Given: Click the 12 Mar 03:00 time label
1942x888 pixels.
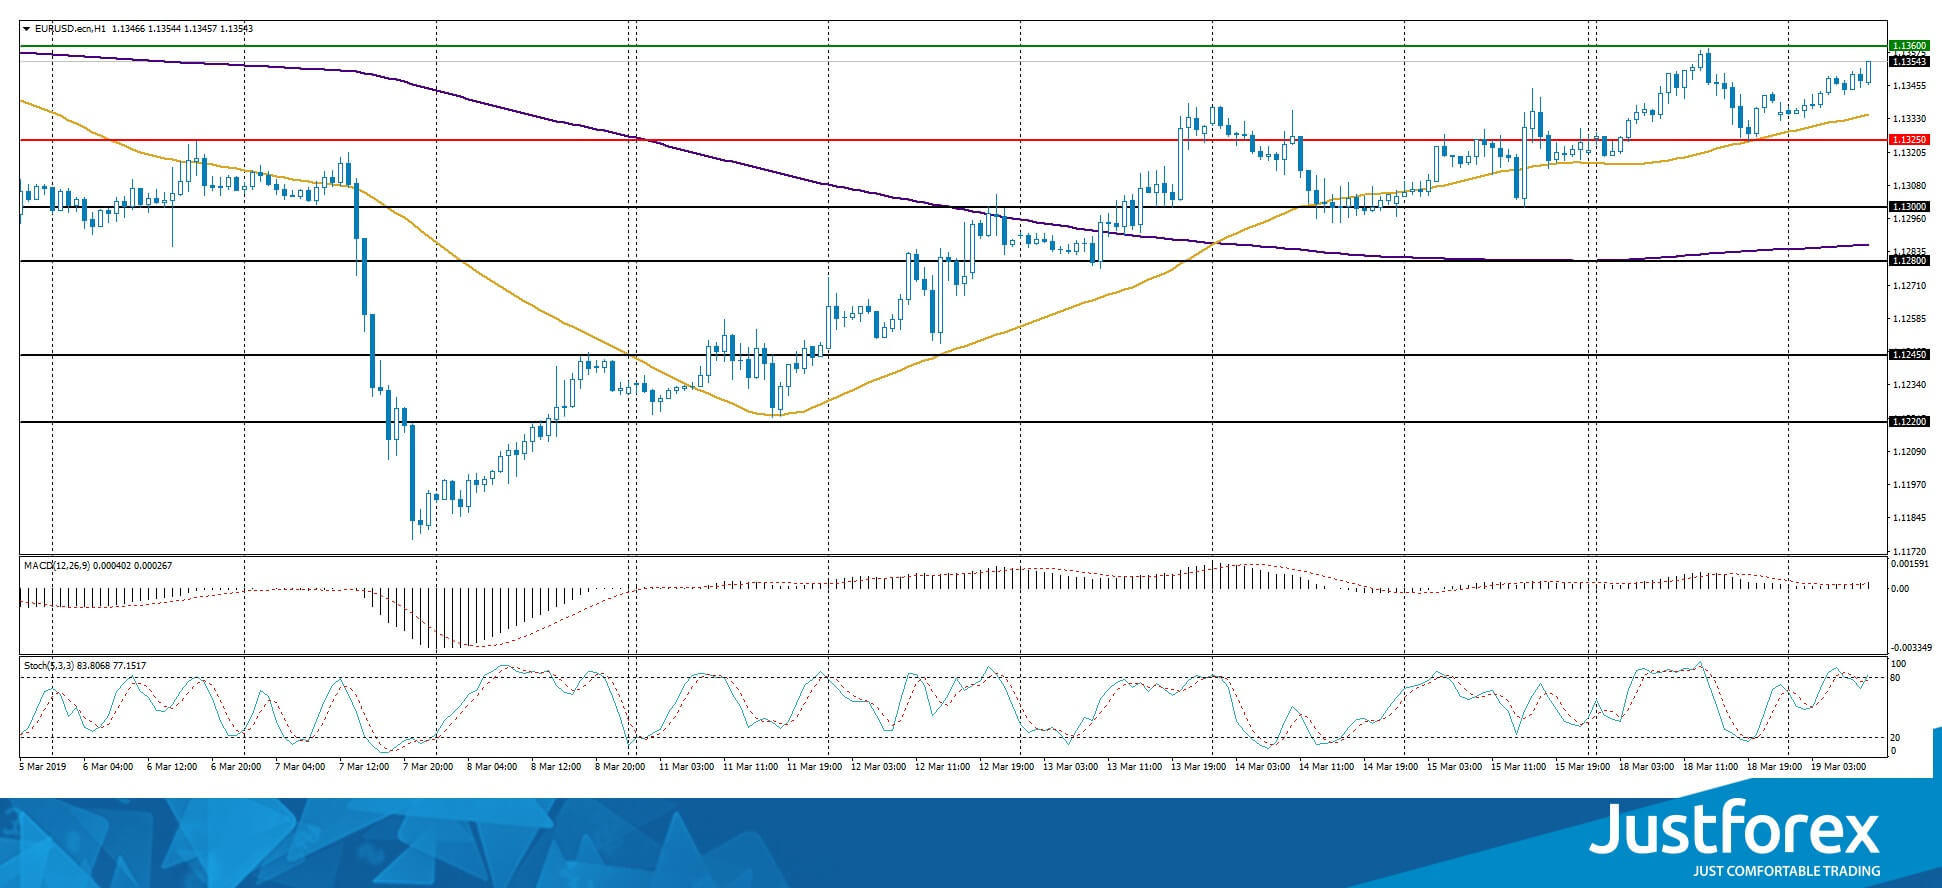Looking at the screenshot, I should 879,767.
